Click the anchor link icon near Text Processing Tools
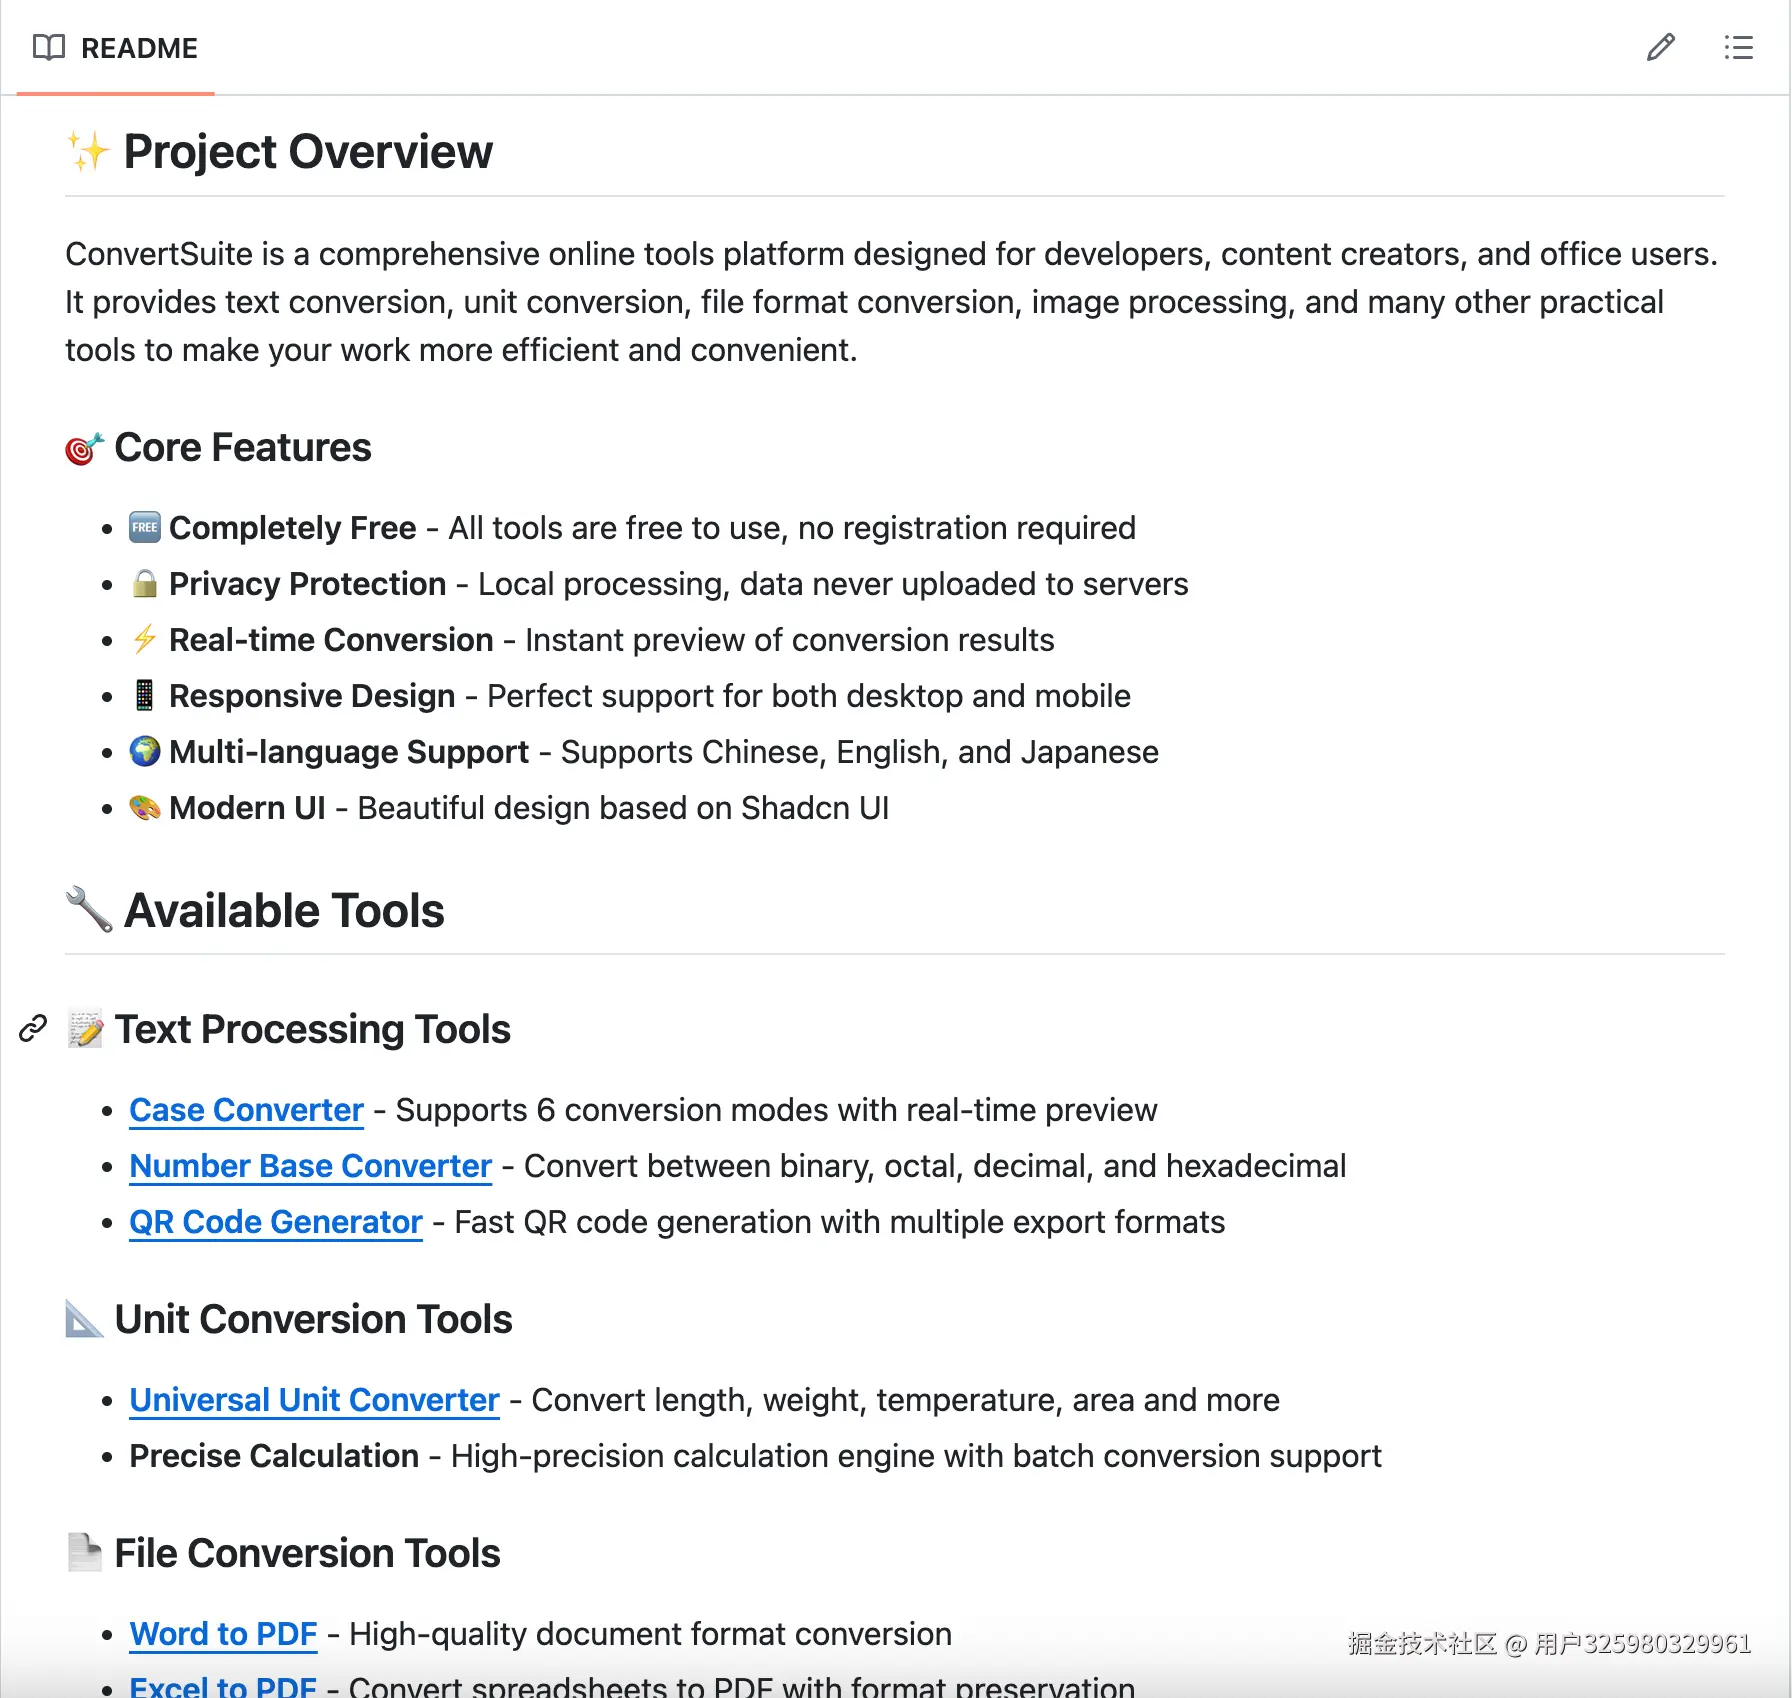The height and width of the screenshot is (1698, 1792). [x=33, y=1030]
